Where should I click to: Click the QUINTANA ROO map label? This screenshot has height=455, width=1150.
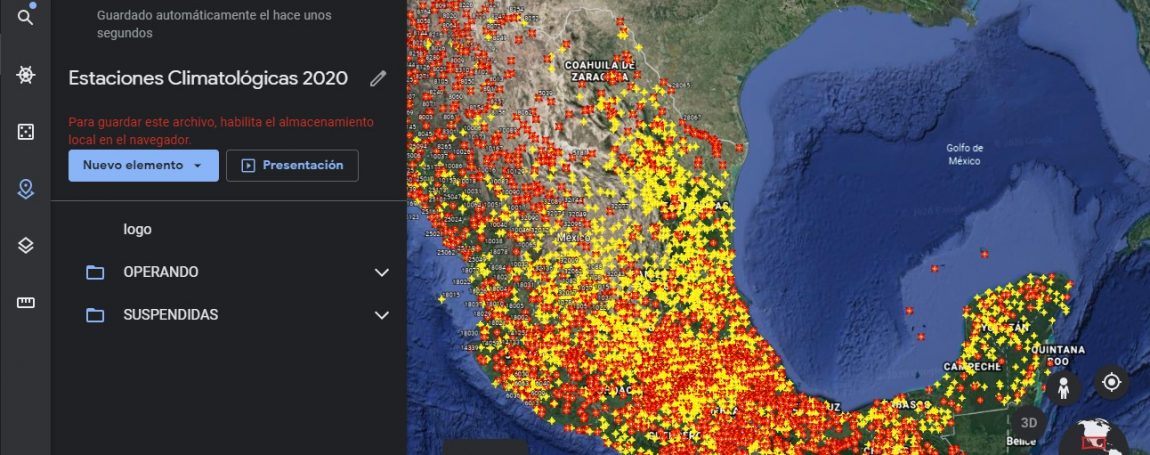[1058, 355]
